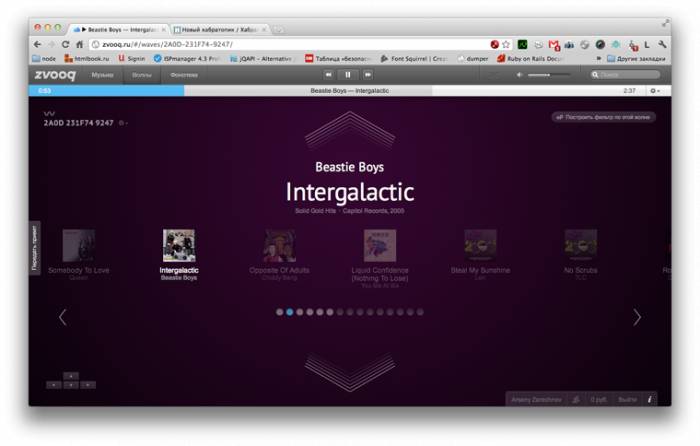Show next tracks using right carousel arrow
Viewport: 700px width, 446px height.
637,317
